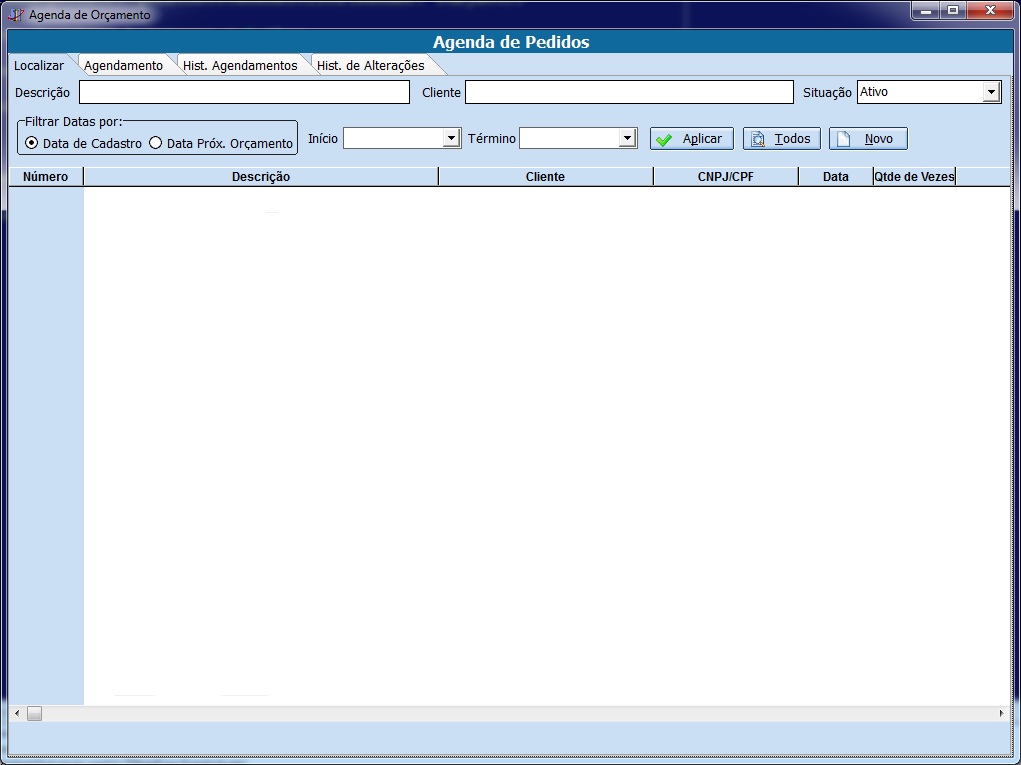Click the Todos search button
The width and height of the screenshot is (1021, 765).
pyautogui.click(x=781, y=139)
